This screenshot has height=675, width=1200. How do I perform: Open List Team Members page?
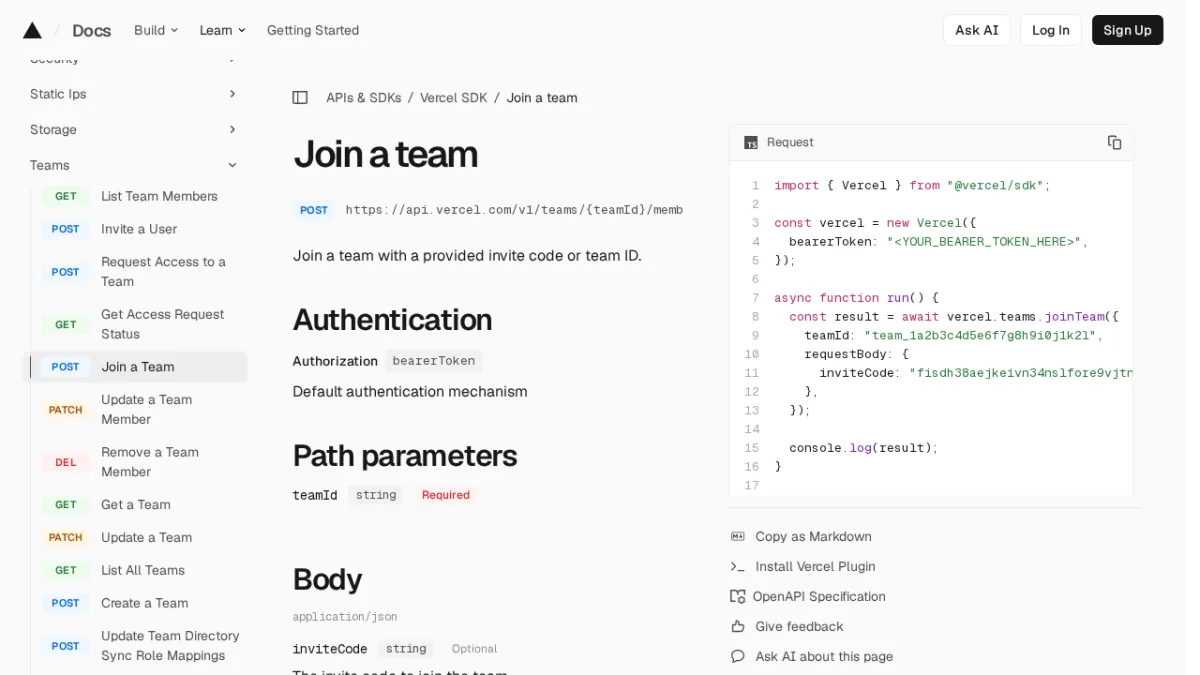(x=159, y=197)
